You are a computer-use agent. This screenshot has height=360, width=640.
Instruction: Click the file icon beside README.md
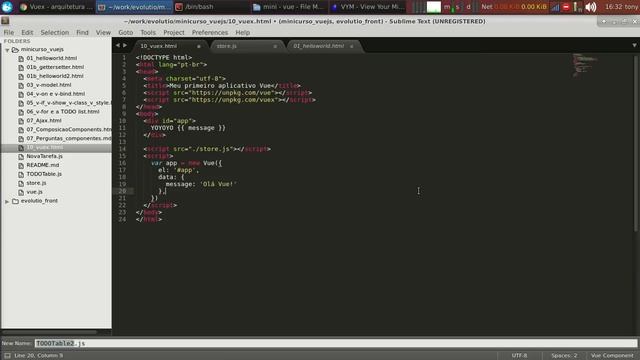pyautogui.click(x=21, y=165)
